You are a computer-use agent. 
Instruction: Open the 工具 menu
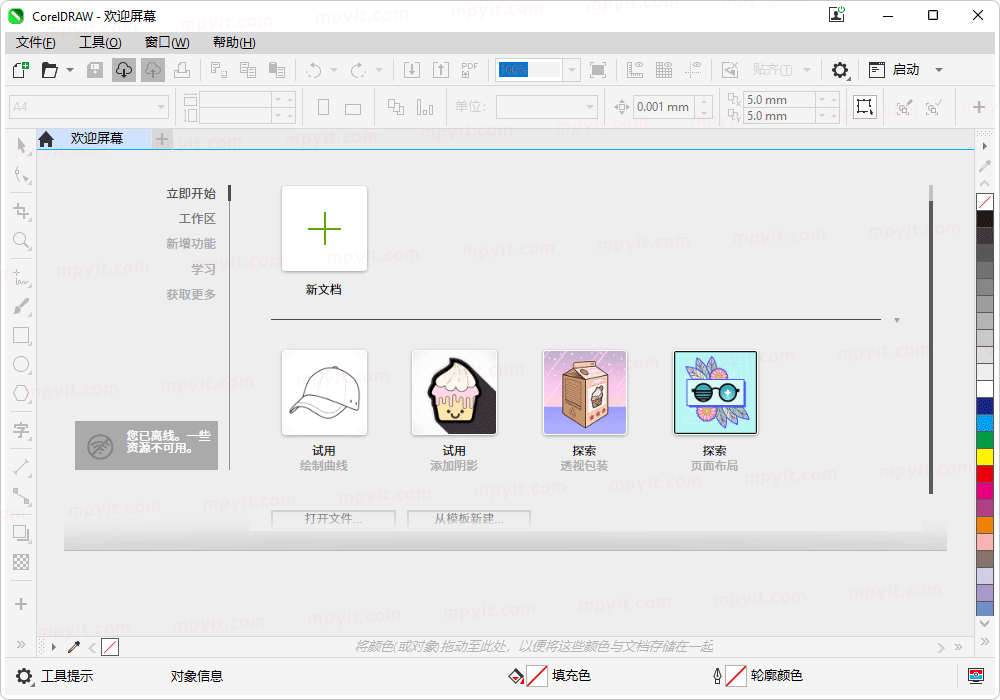tap(100, 42)
